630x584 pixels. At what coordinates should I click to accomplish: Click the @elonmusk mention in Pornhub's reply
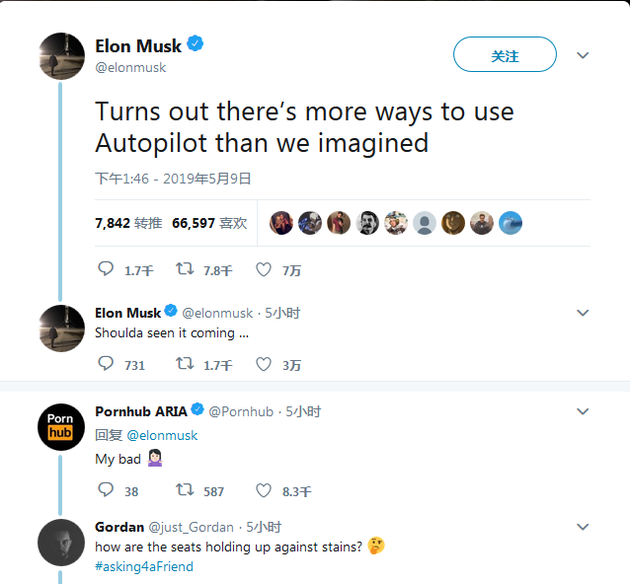pos(162,435)
